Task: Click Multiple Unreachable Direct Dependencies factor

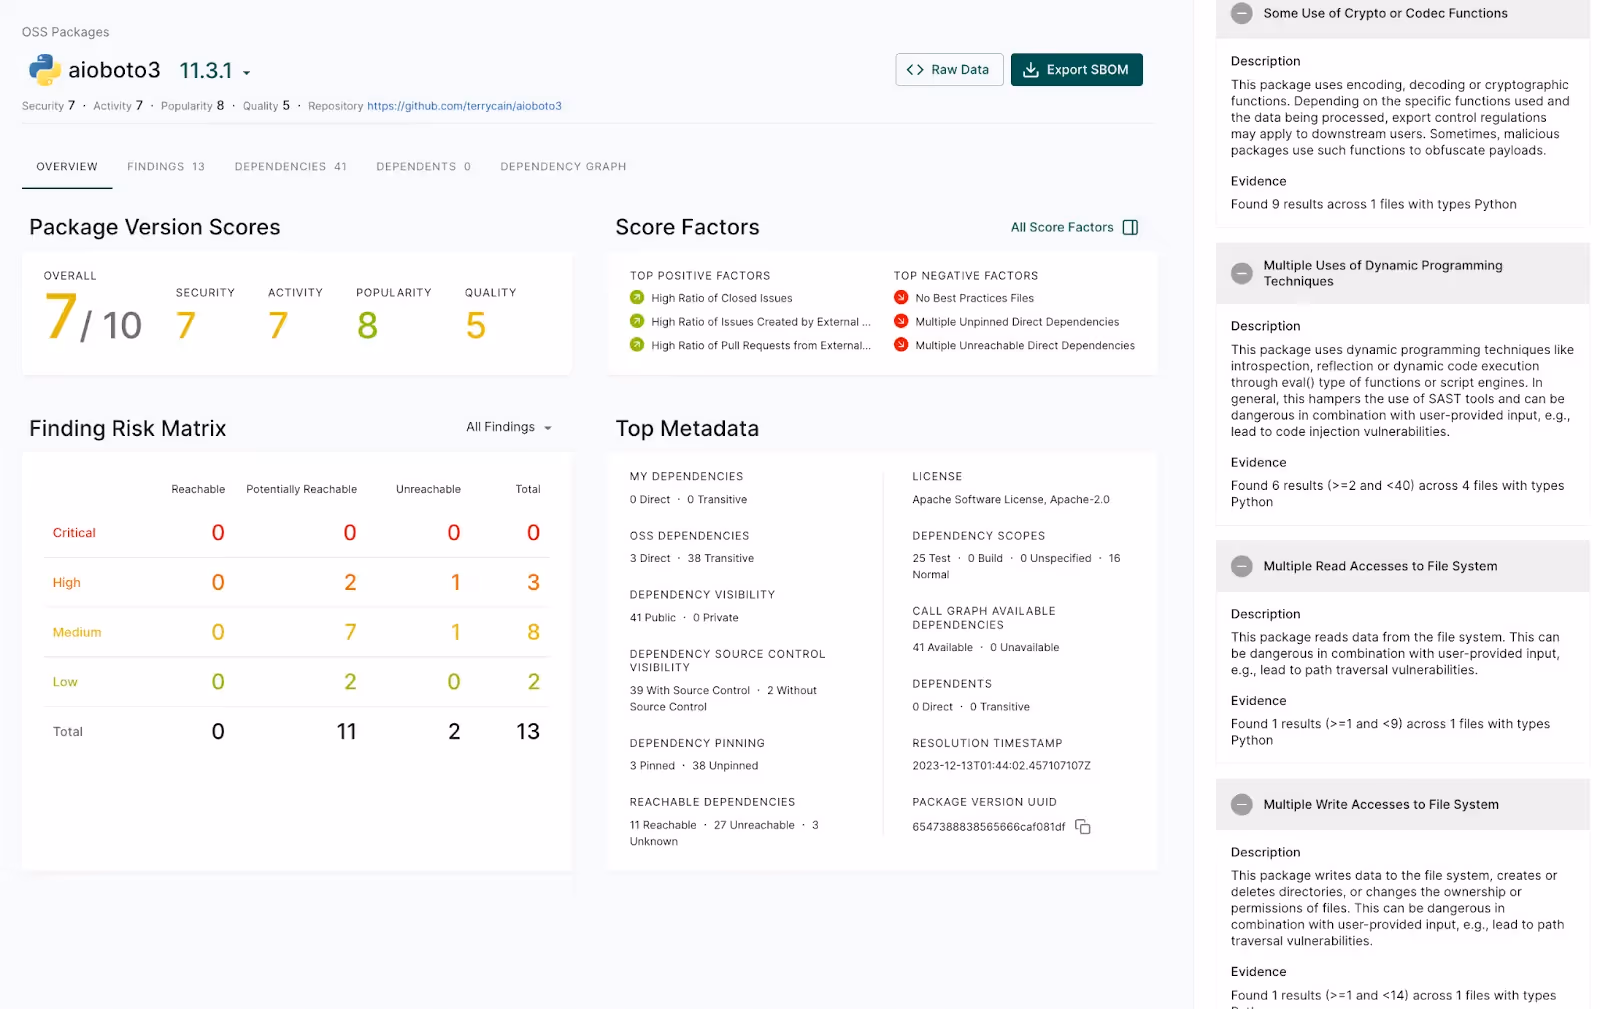Action: click(1025, 346)
